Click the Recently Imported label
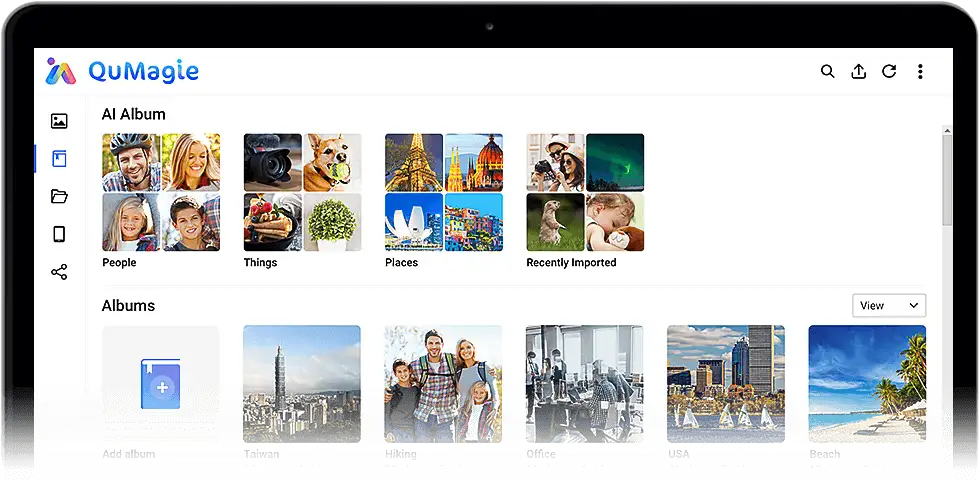The width and height of the screenshot is (980, 503). (571, 262)
